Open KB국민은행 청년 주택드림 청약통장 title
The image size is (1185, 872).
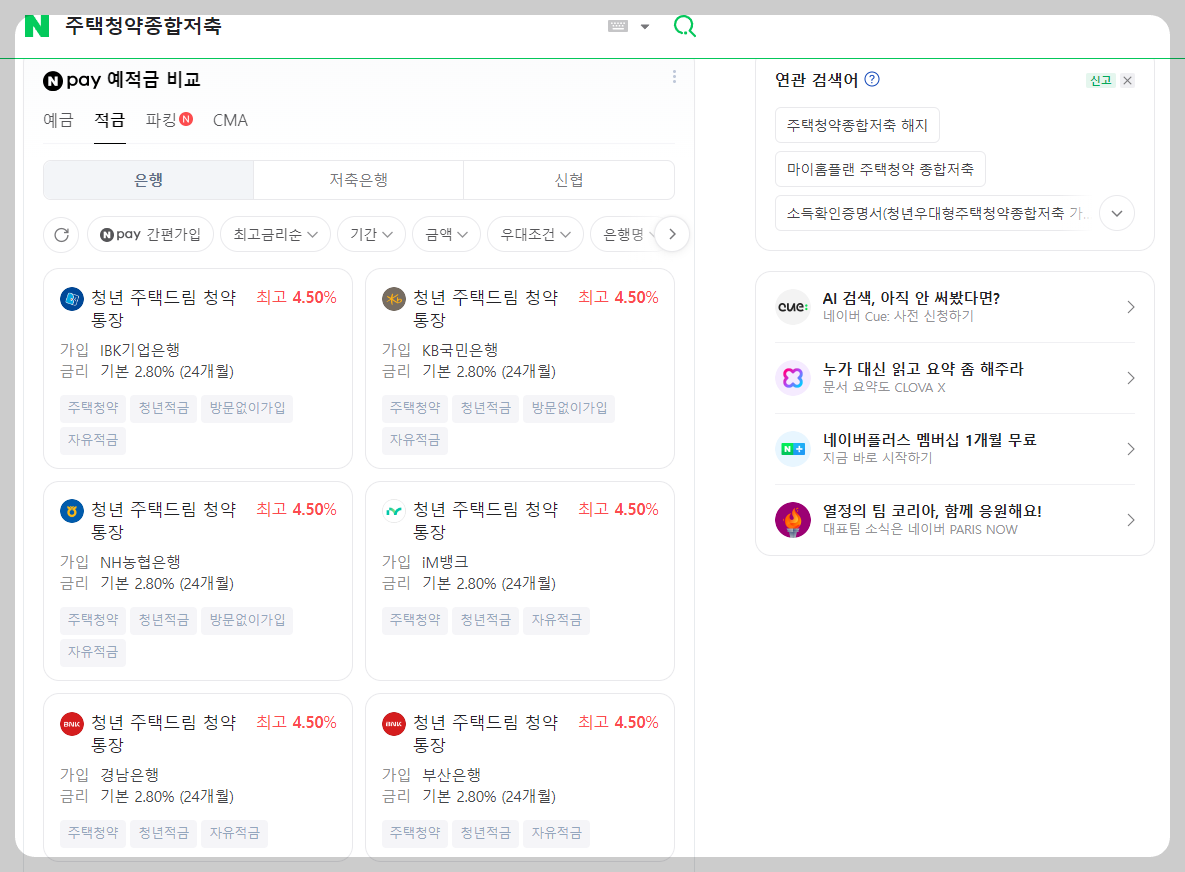486,308
